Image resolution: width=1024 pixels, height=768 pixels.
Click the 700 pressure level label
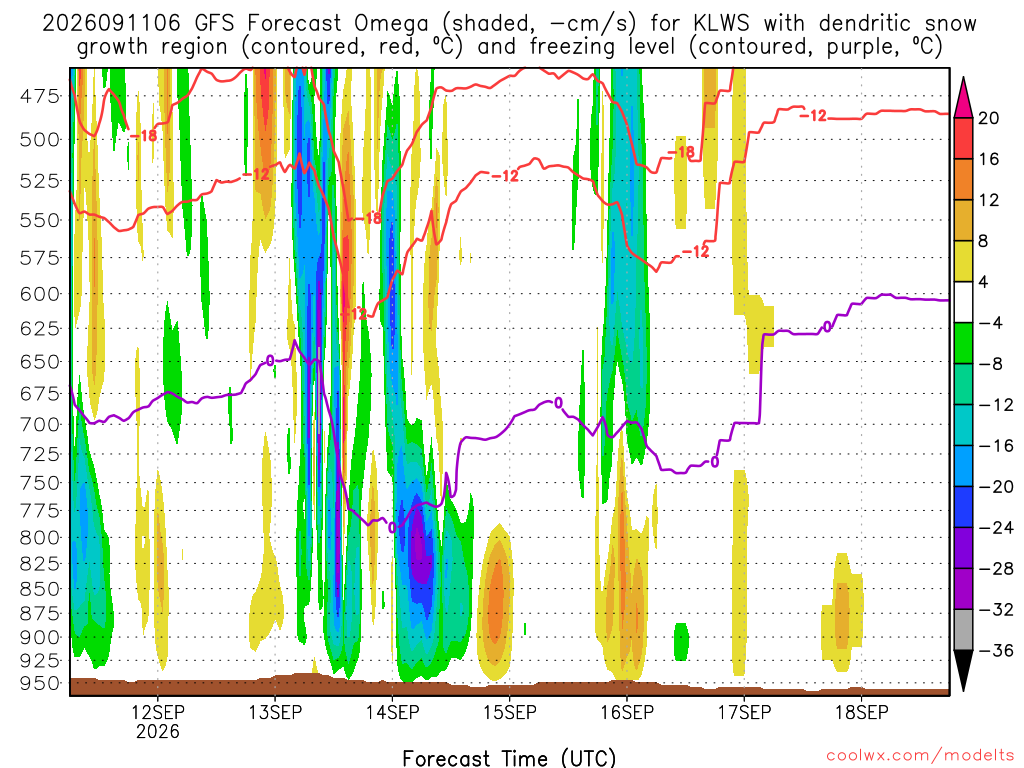40,424
